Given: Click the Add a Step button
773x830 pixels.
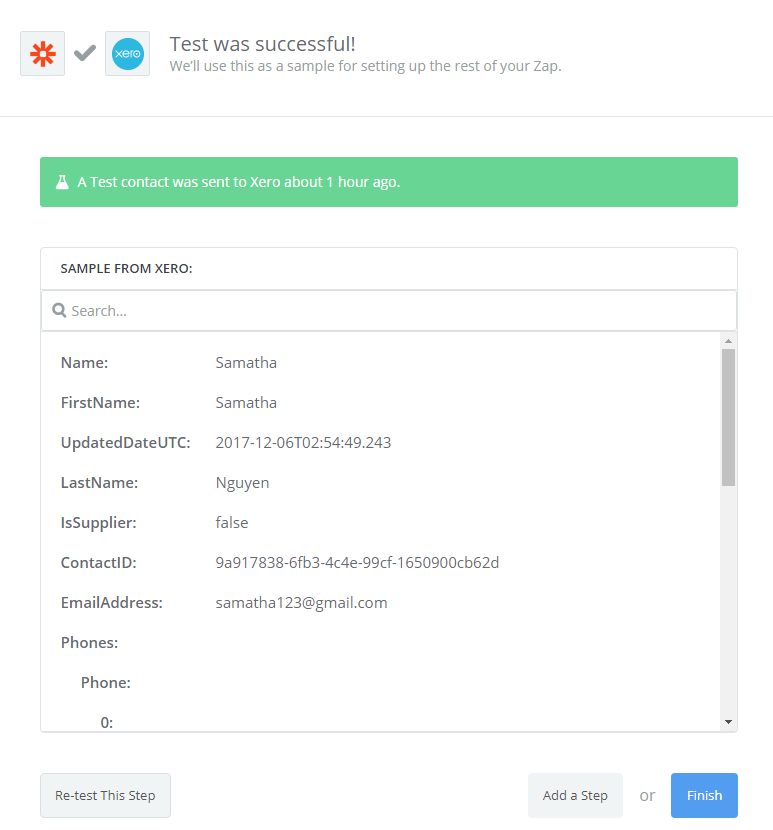Looking at the screenshot, I should [575, 795].
